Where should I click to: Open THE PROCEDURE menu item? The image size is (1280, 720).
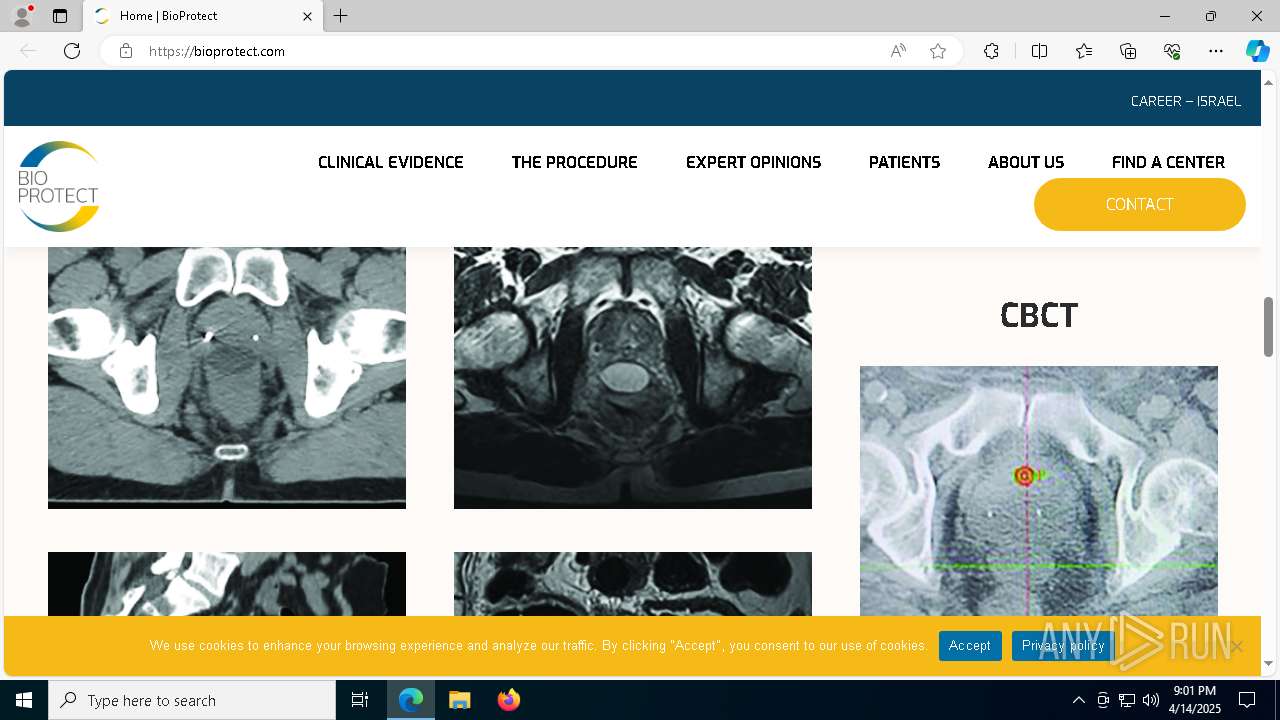pos(574,162)
